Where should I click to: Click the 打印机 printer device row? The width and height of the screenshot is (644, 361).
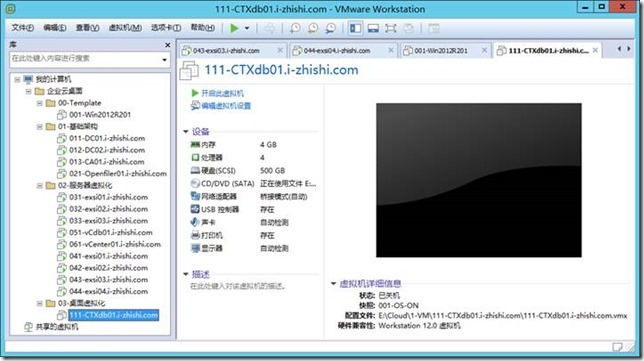[254, 235]
